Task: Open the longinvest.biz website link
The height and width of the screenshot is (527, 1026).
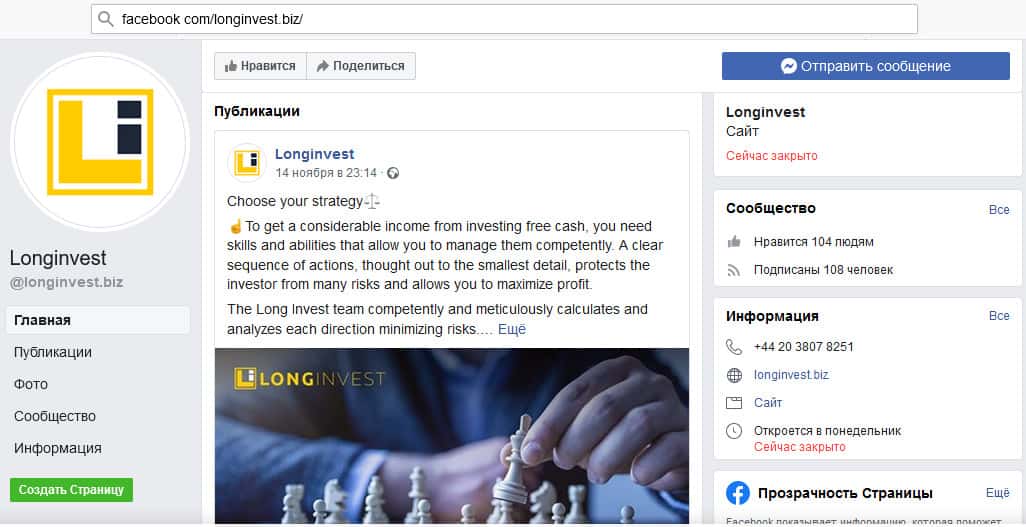Action: (x=791, y=375)
